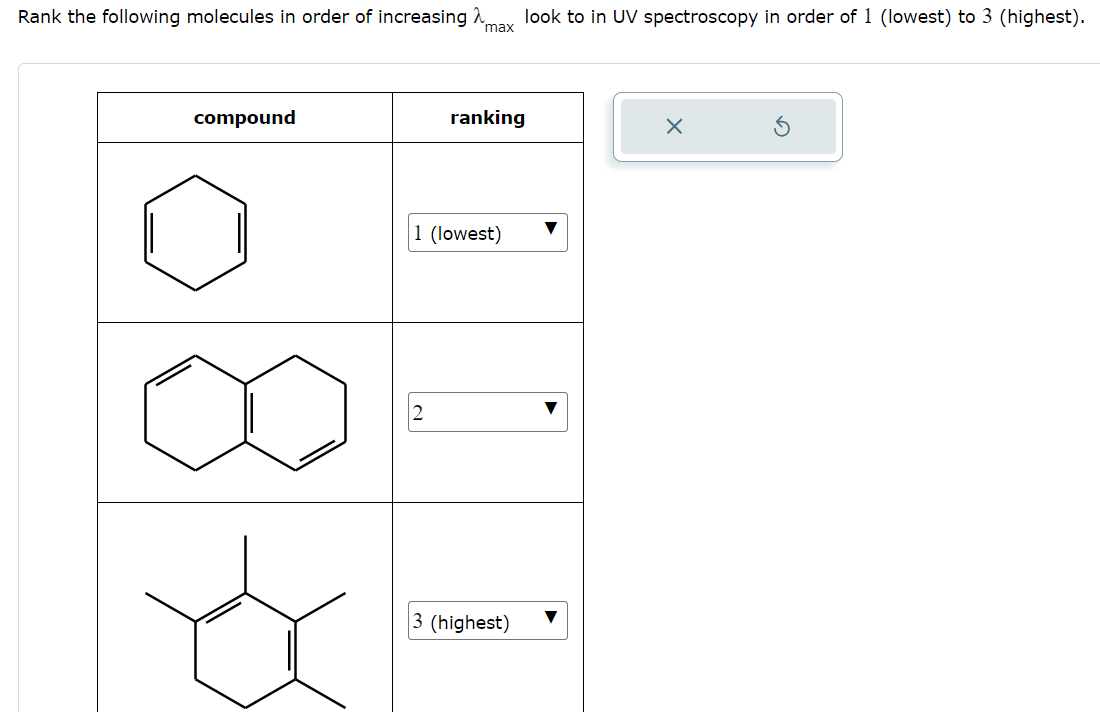Toggle the bottom ranking selection open
Screen dimensions: 1100x712
487,620
